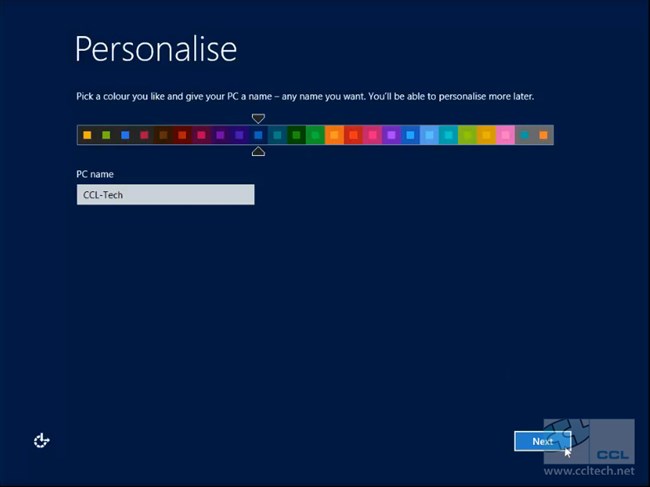Pick dark gray swatch with yellow square

pyautogui.click(x=87, y=135)
